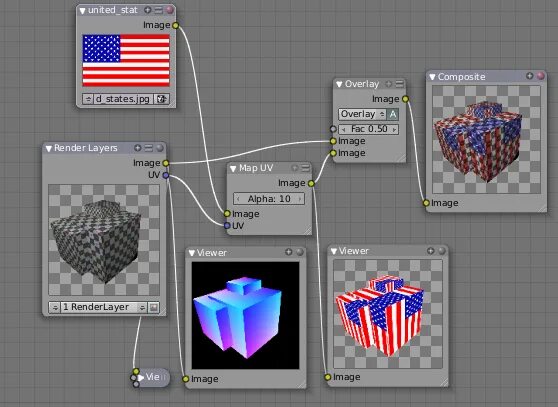558x407 pixels.
Task: Click Image input socket on Composite node
Action: (426, 203)
